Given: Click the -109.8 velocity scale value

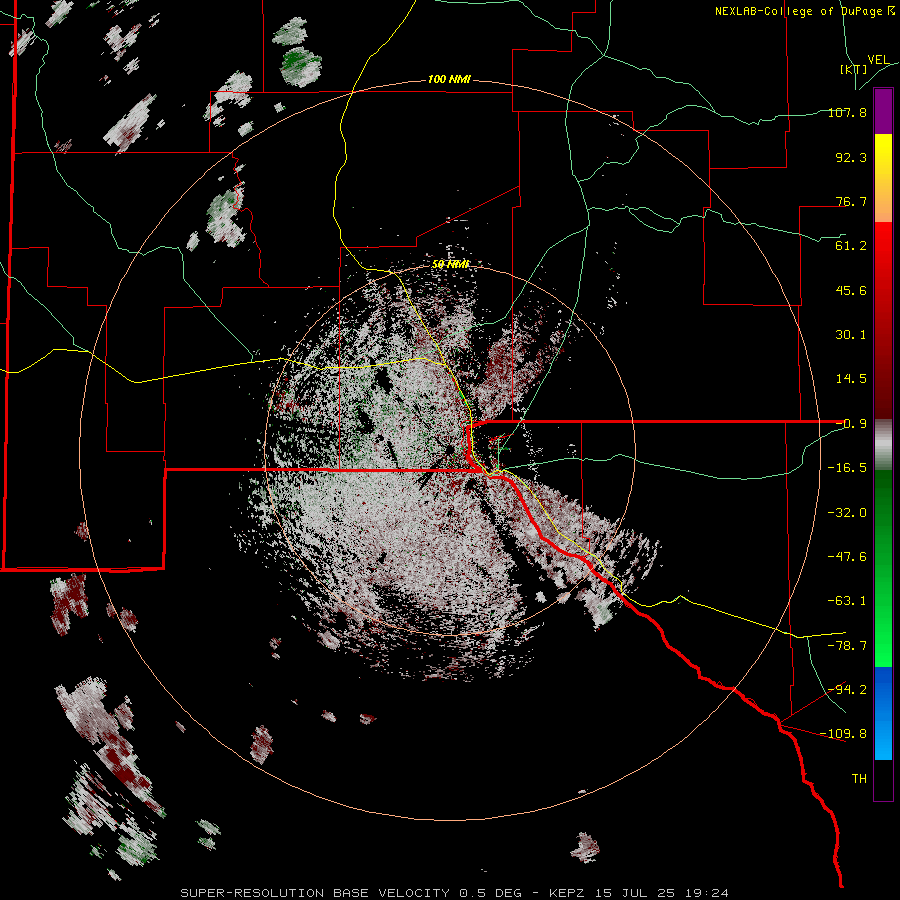Looking at the screenshot, I should pyautogui.click(x=844, y=734).
